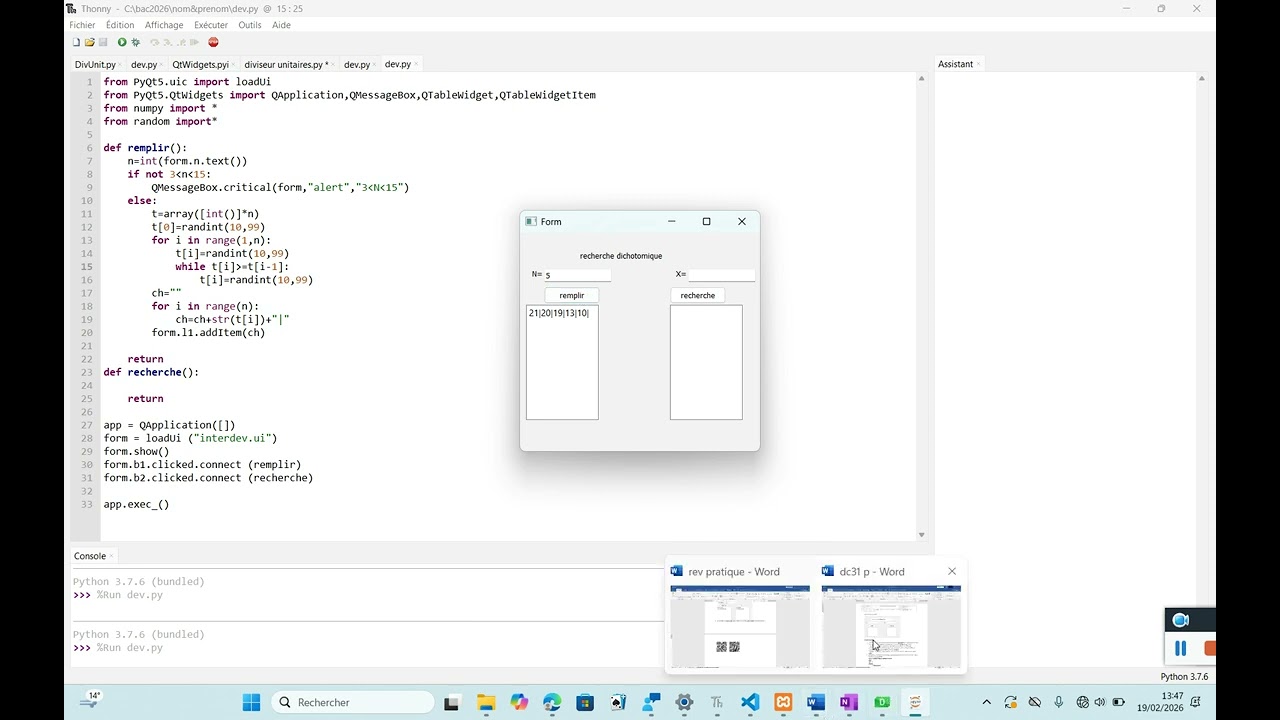Open Microsoft Edge from the taskbar

click(552, 702)
